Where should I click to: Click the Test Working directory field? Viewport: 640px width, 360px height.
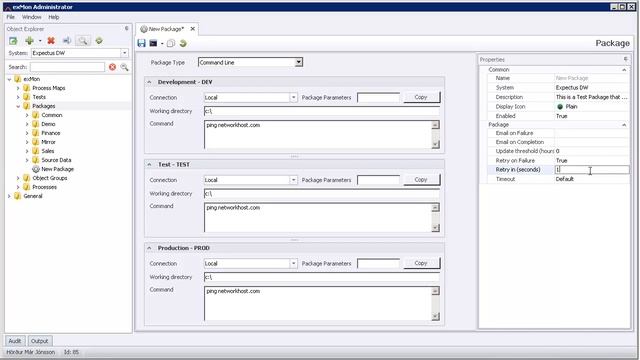click(322, 193)
